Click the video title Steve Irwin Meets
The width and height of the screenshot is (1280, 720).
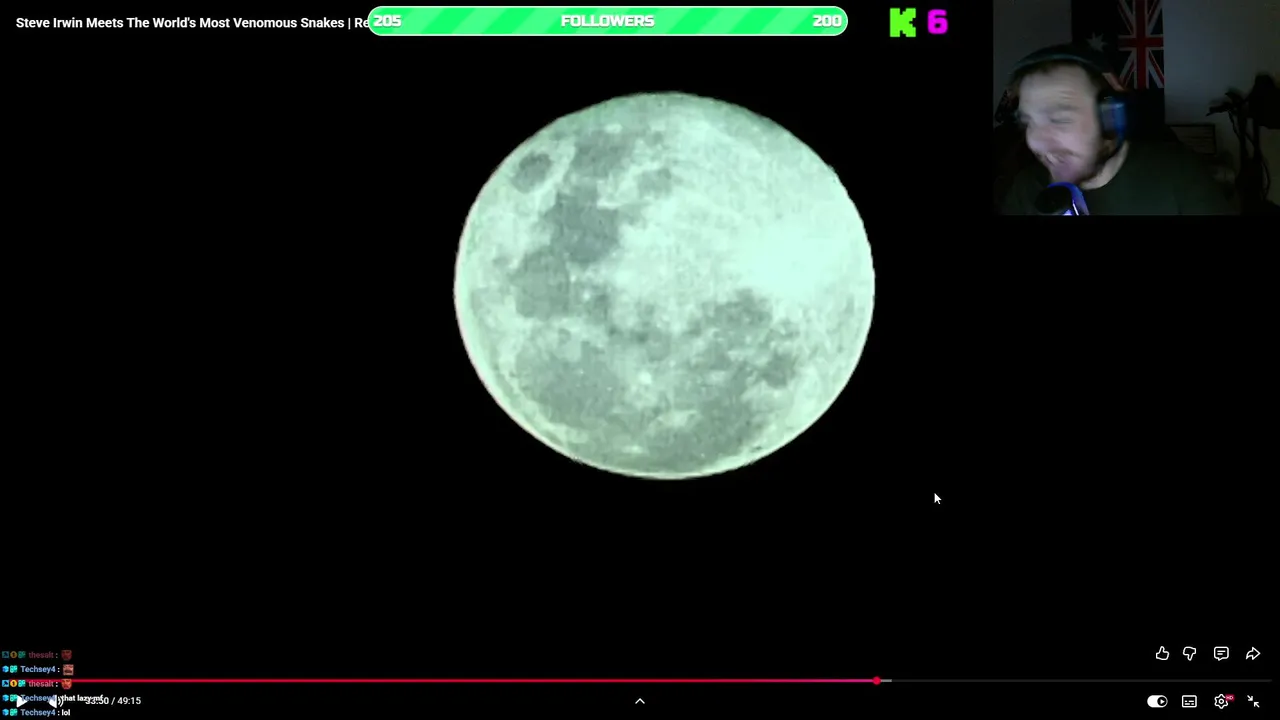[x=192, y=22]
